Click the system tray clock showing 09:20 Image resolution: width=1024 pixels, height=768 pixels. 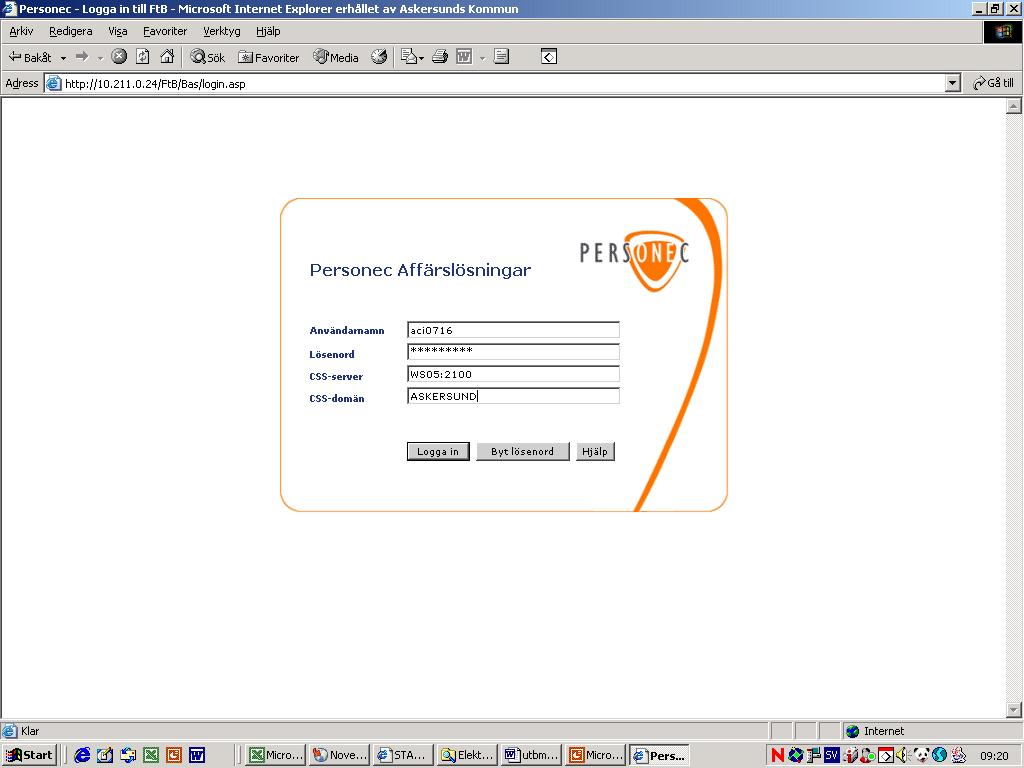click(x=994, y=756)
